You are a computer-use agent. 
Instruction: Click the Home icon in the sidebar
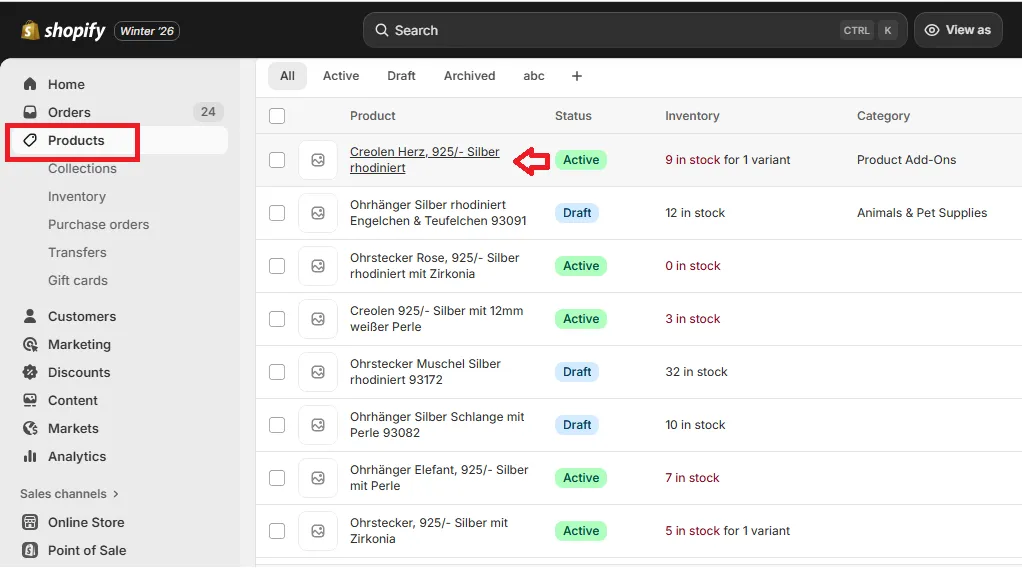[30, 84]
